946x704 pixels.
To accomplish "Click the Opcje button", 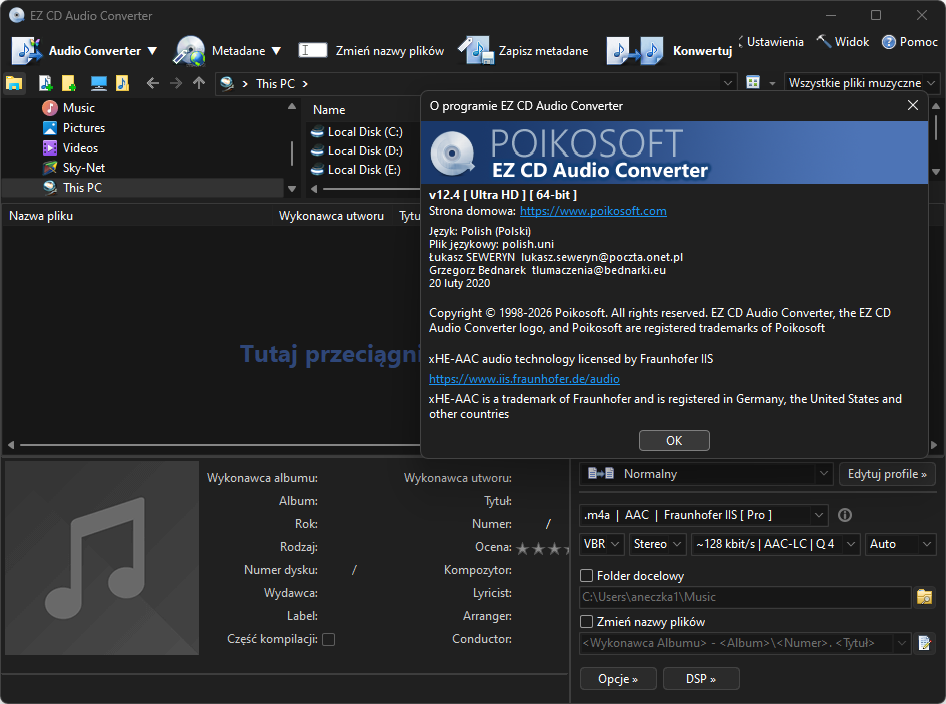I will tap(618, 679).
